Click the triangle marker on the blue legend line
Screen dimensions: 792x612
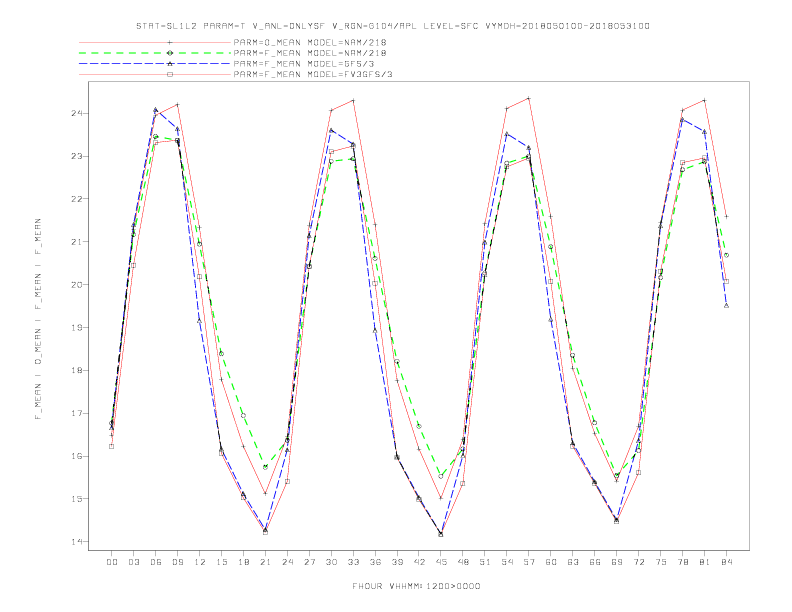(x=170, y=64)
